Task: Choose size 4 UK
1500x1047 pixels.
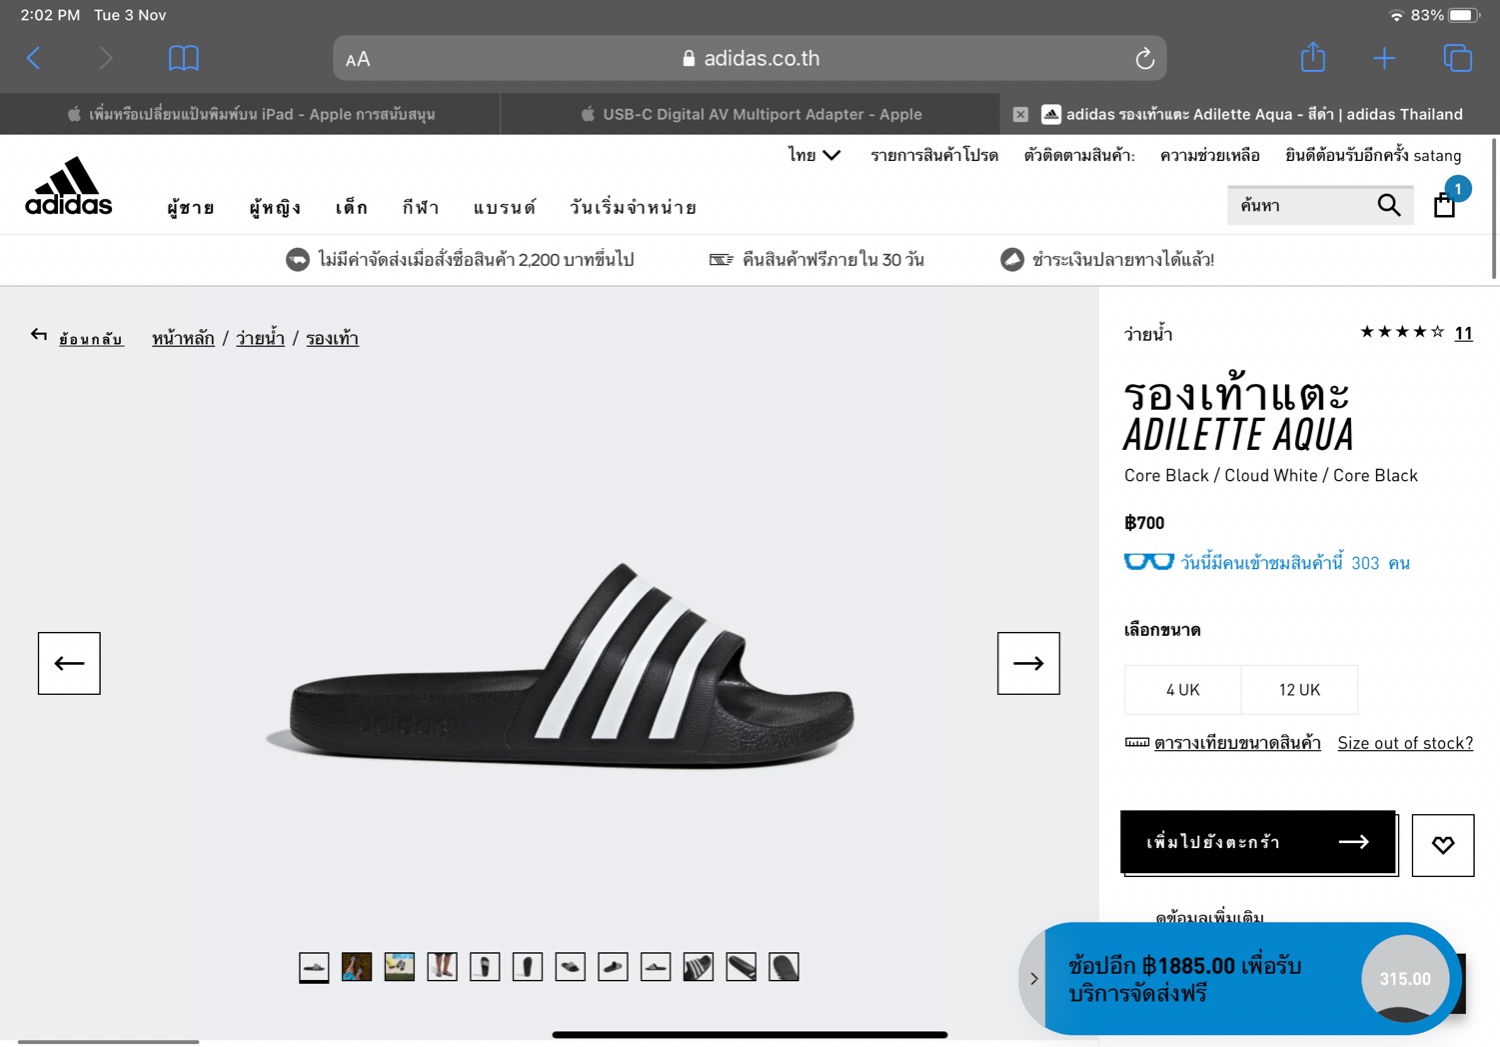Action: coord(1182,690)
